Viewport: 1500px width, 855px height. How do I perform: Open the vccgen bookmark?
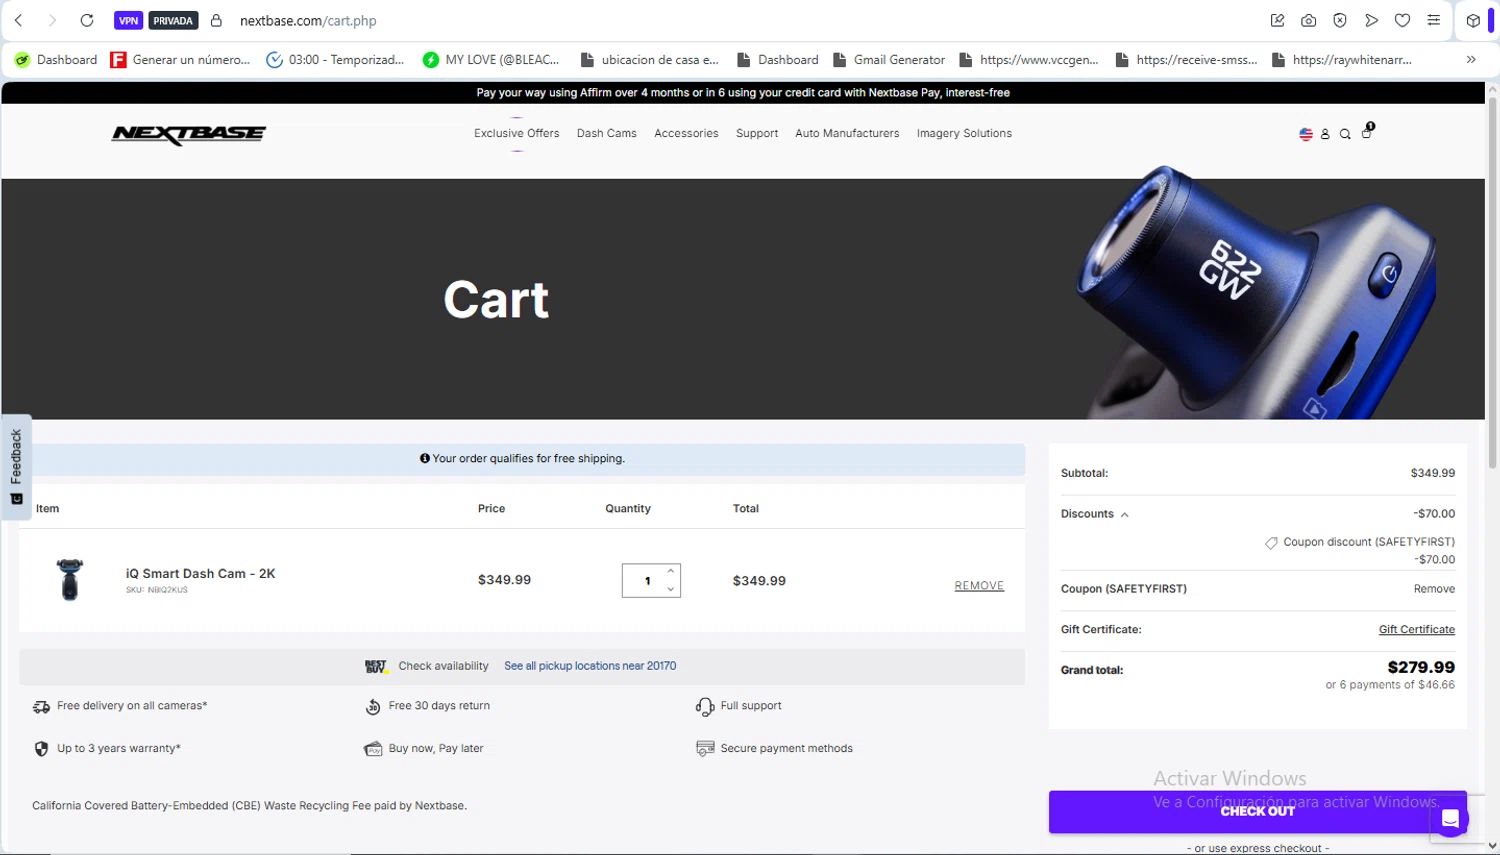(1029, 60)
